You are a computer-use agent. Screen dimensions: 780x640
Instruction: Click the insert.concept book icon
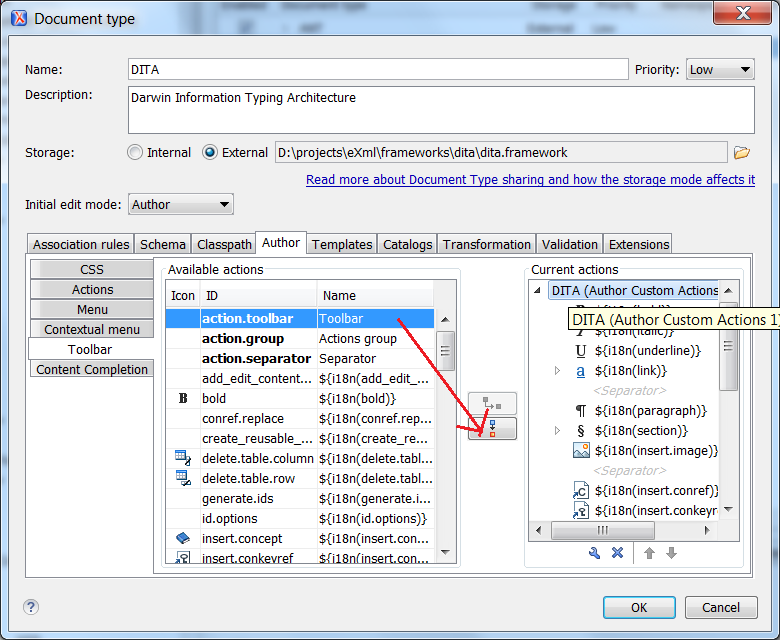pos(183,538)
